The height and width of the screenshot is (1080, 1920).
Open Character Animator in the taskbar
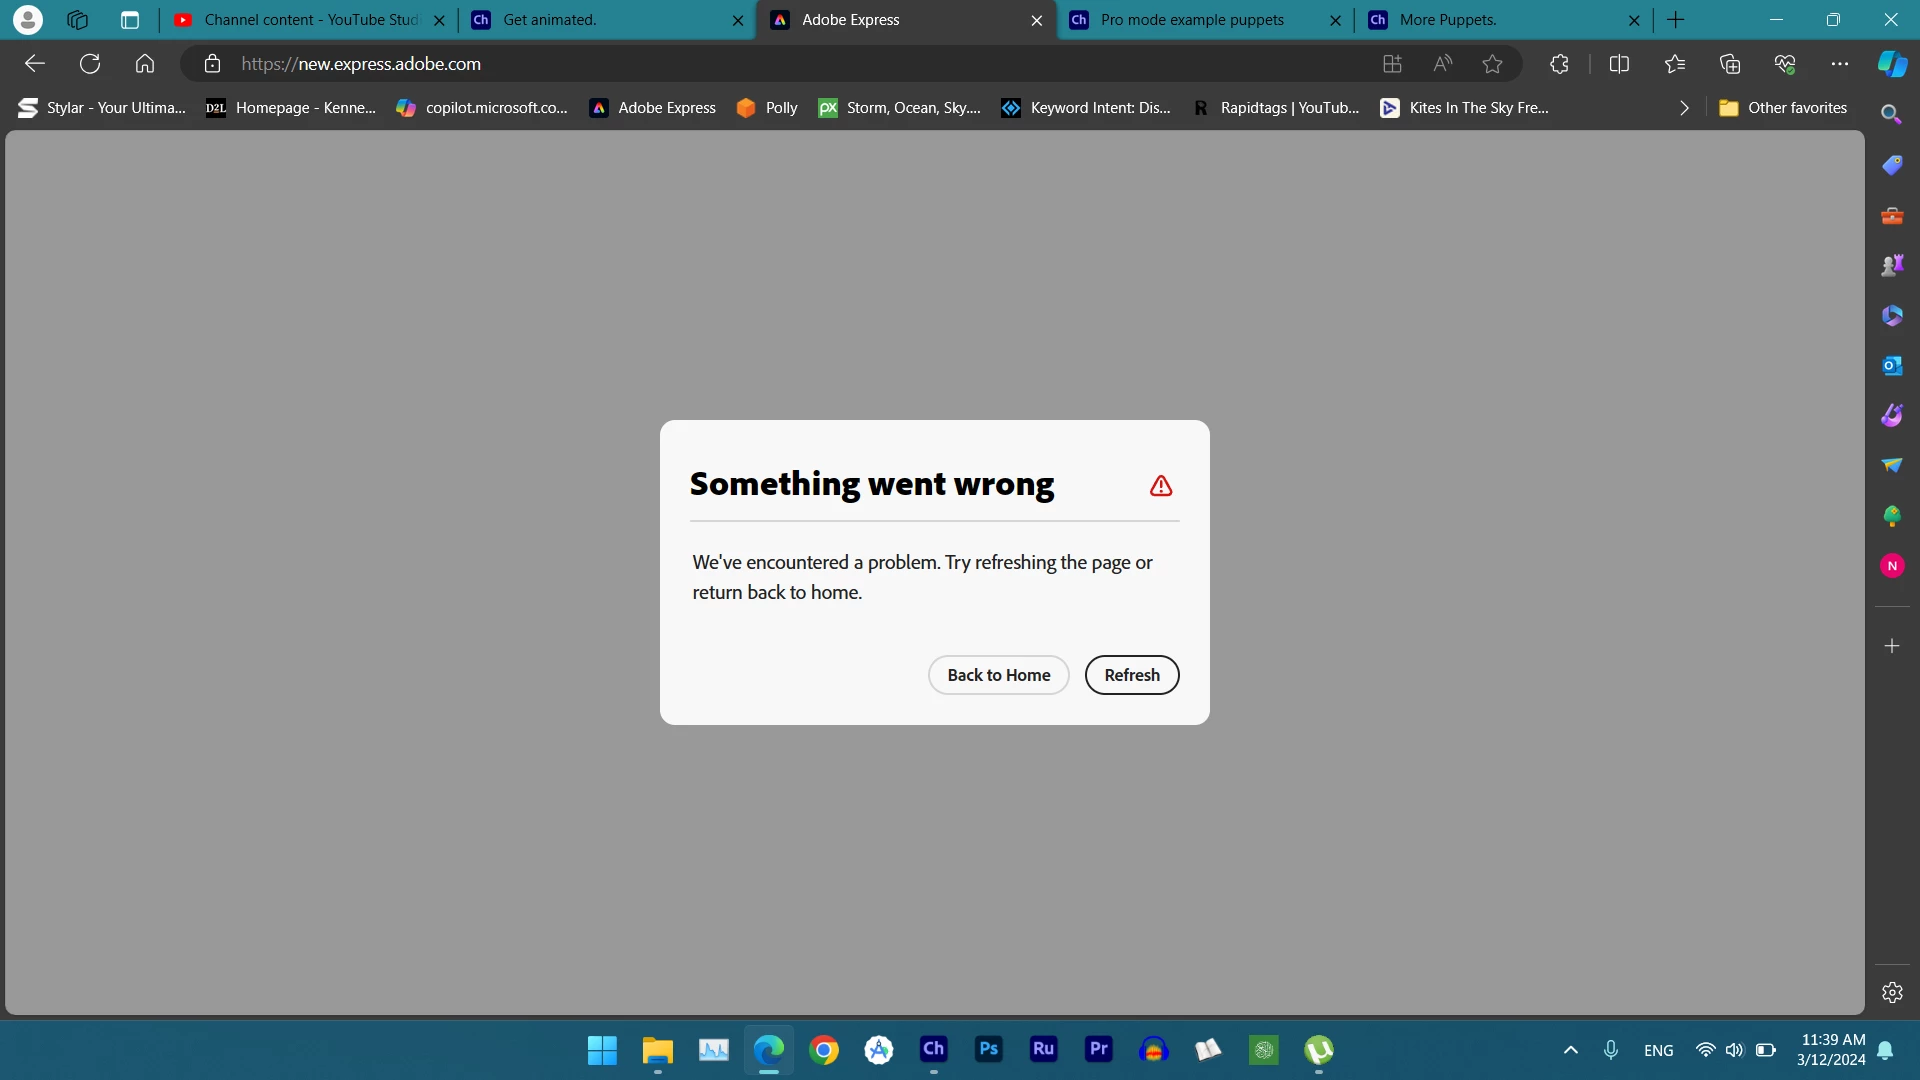pyautogui.click(x=933, y=1049)
